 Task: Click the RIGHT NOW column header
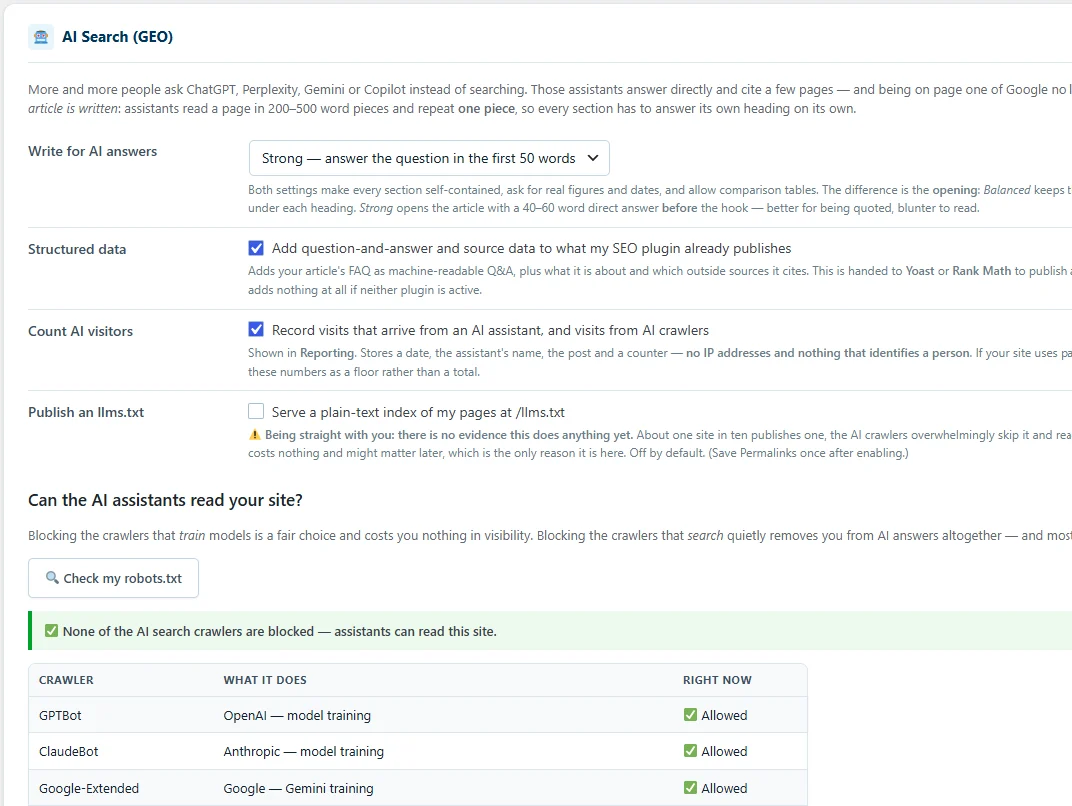717,680
